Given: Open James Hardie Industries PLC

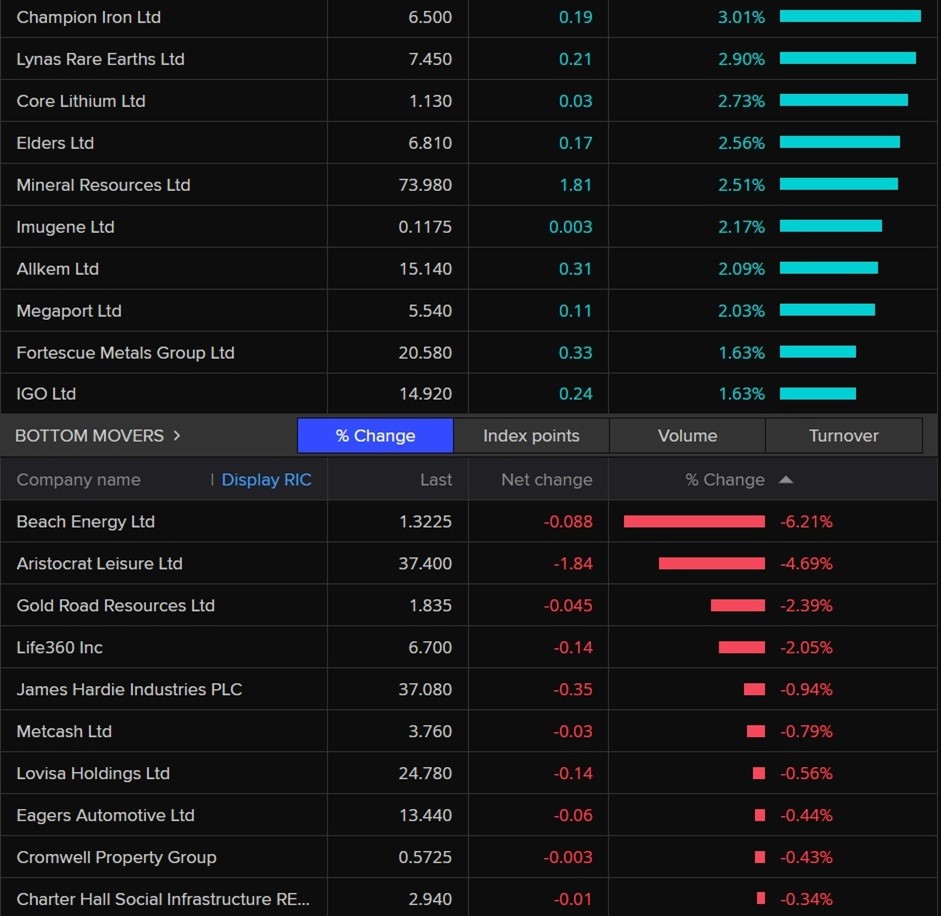Looking at the screenshot, I should (x=129, y=689).
